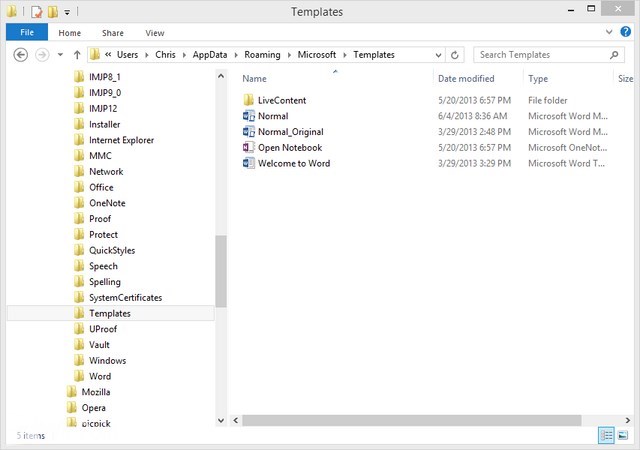Select Templates folder in navigation tree
This screenshot has width=640, height=450.
[110, 313]
